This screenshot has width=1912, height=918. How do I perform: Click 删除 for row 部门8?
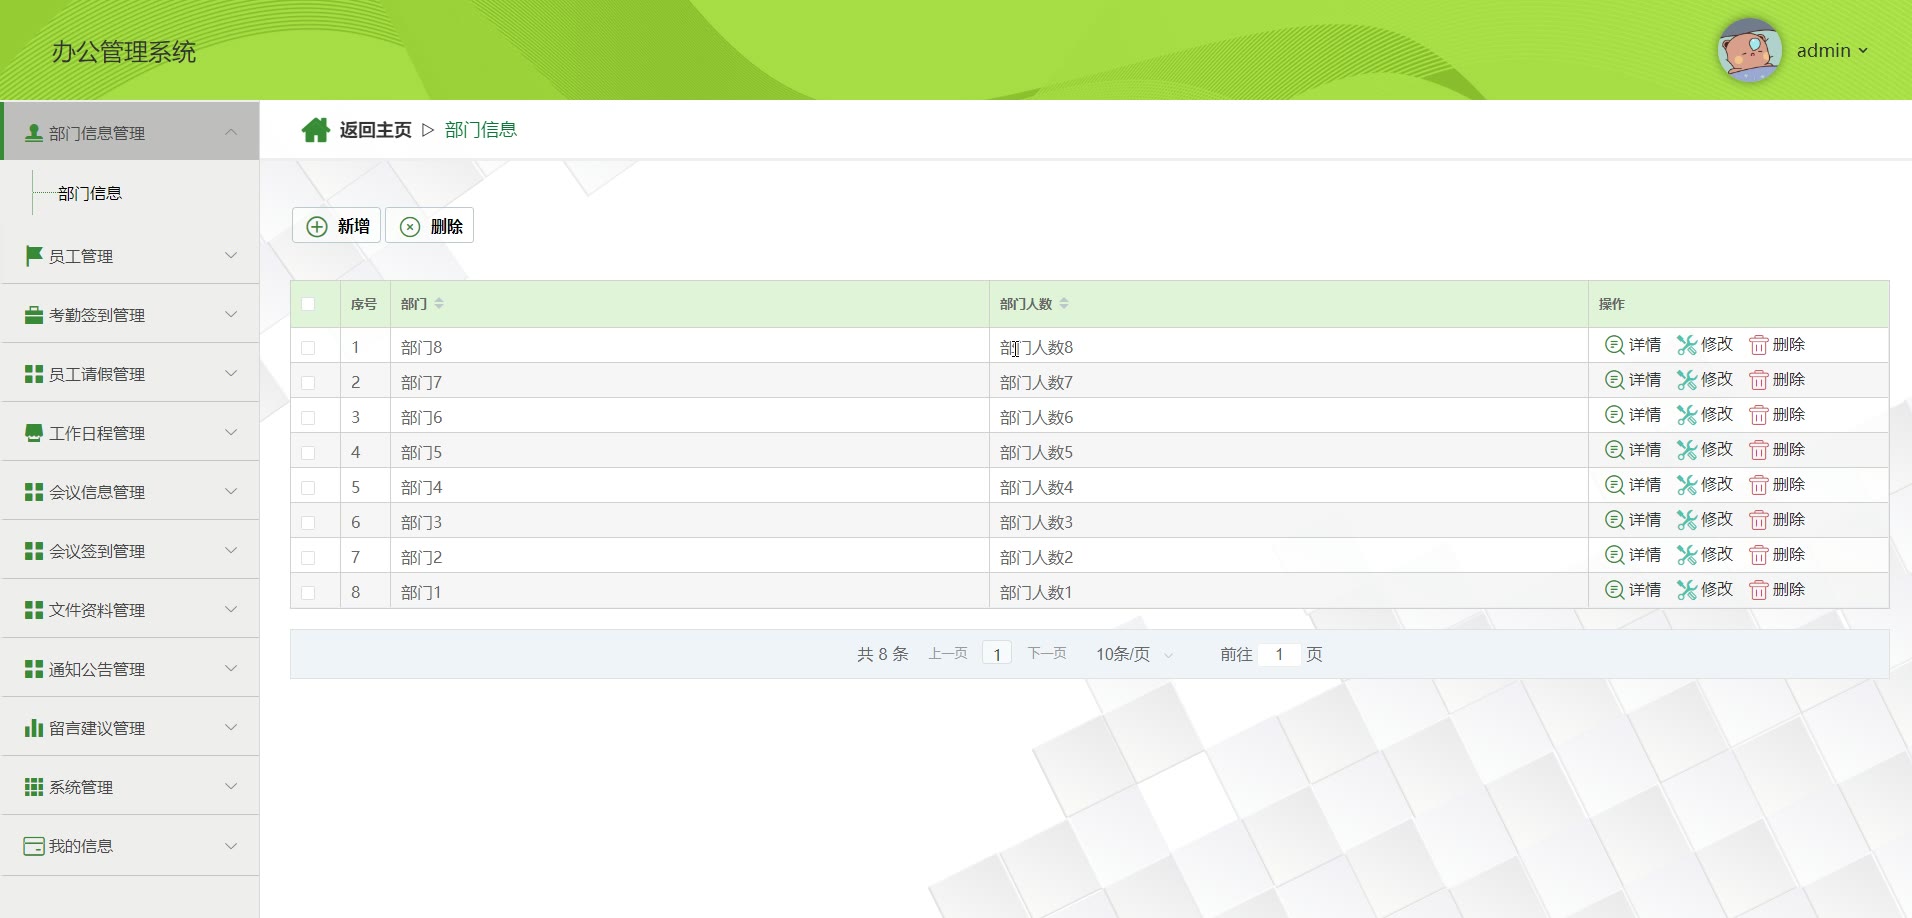coord(1777,345)
